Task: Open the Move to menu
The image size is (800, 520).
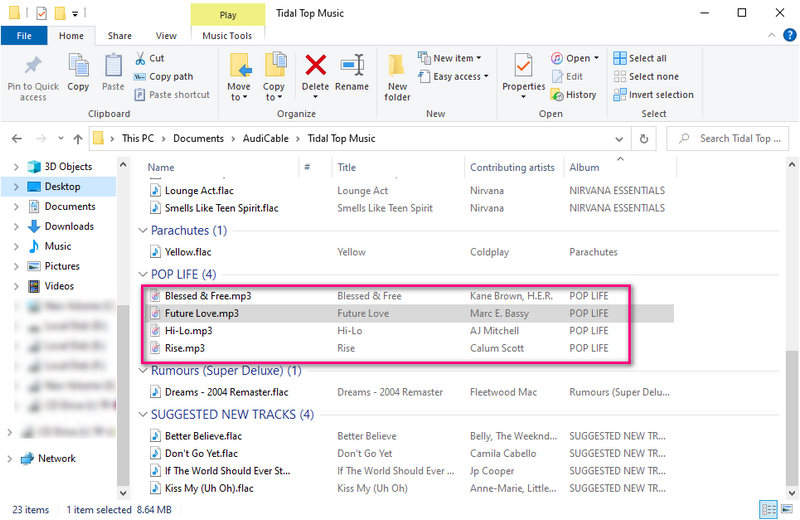Action: coord(239,77)
